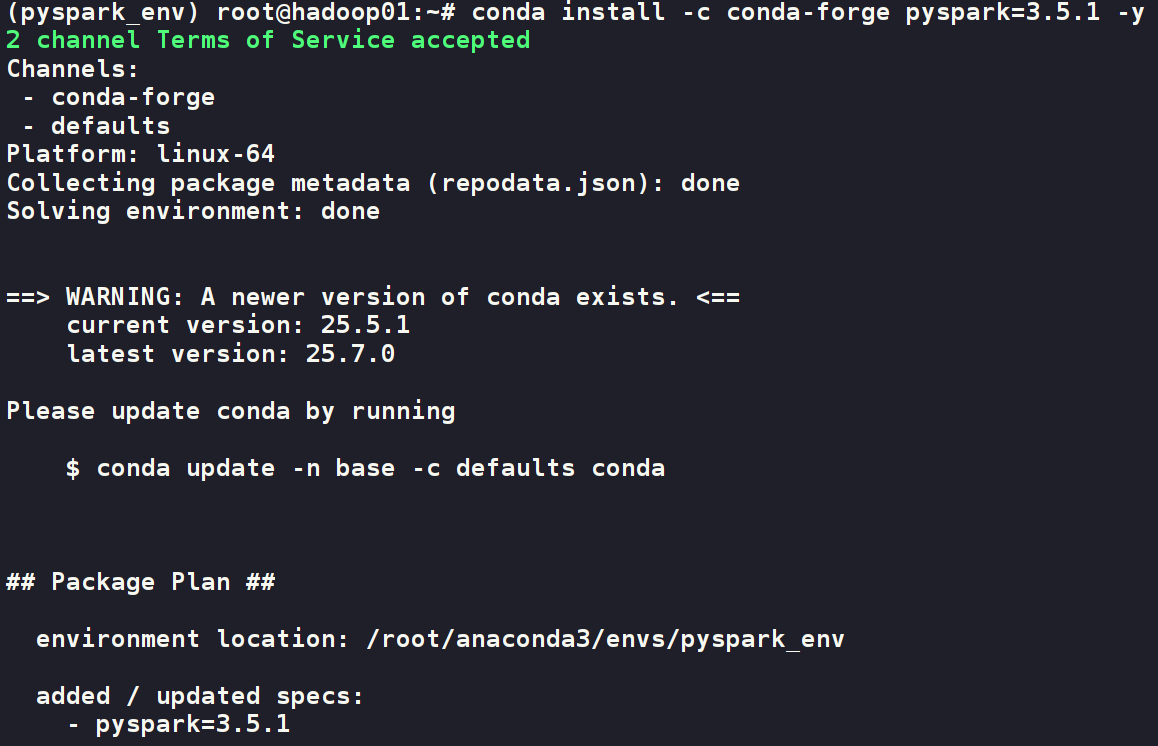Click root@hadoop01 in the shell prompt
Image resolution: width=1158 pixels, height=746 pixels.
click(x=313, y=13)
